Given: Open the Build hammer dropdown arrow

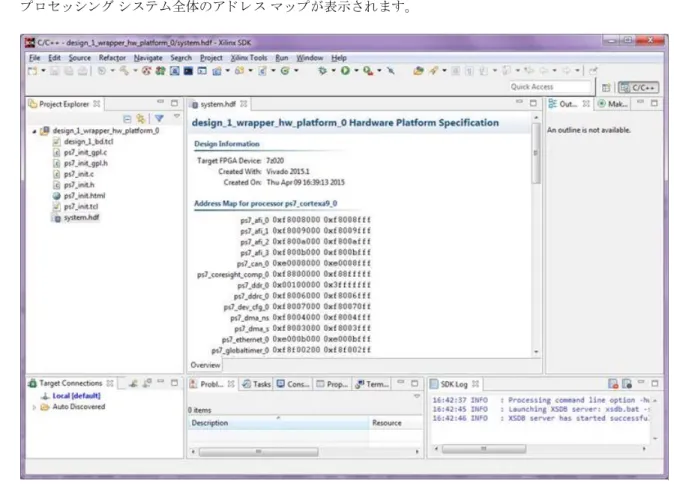Looking at the screenshot, I should pyautogui.click(x=135, y=70).
